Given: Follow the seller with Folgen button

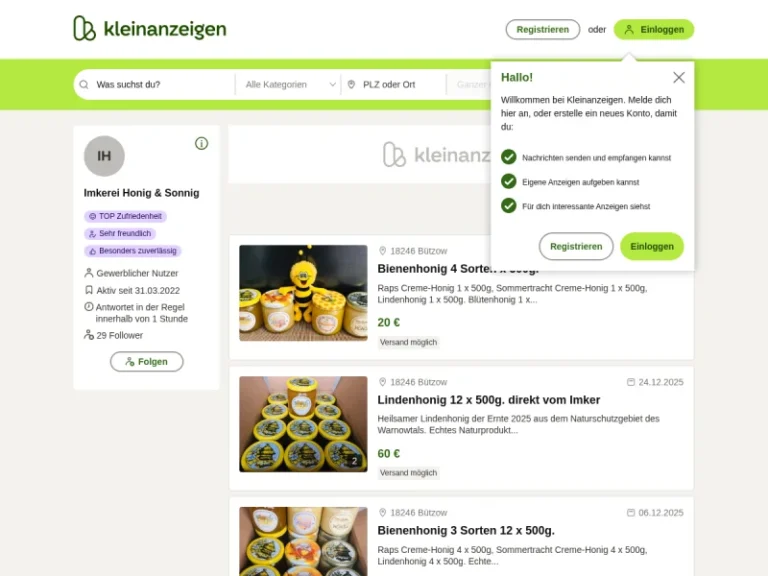Looking at the screenshot, I should 146,361.
